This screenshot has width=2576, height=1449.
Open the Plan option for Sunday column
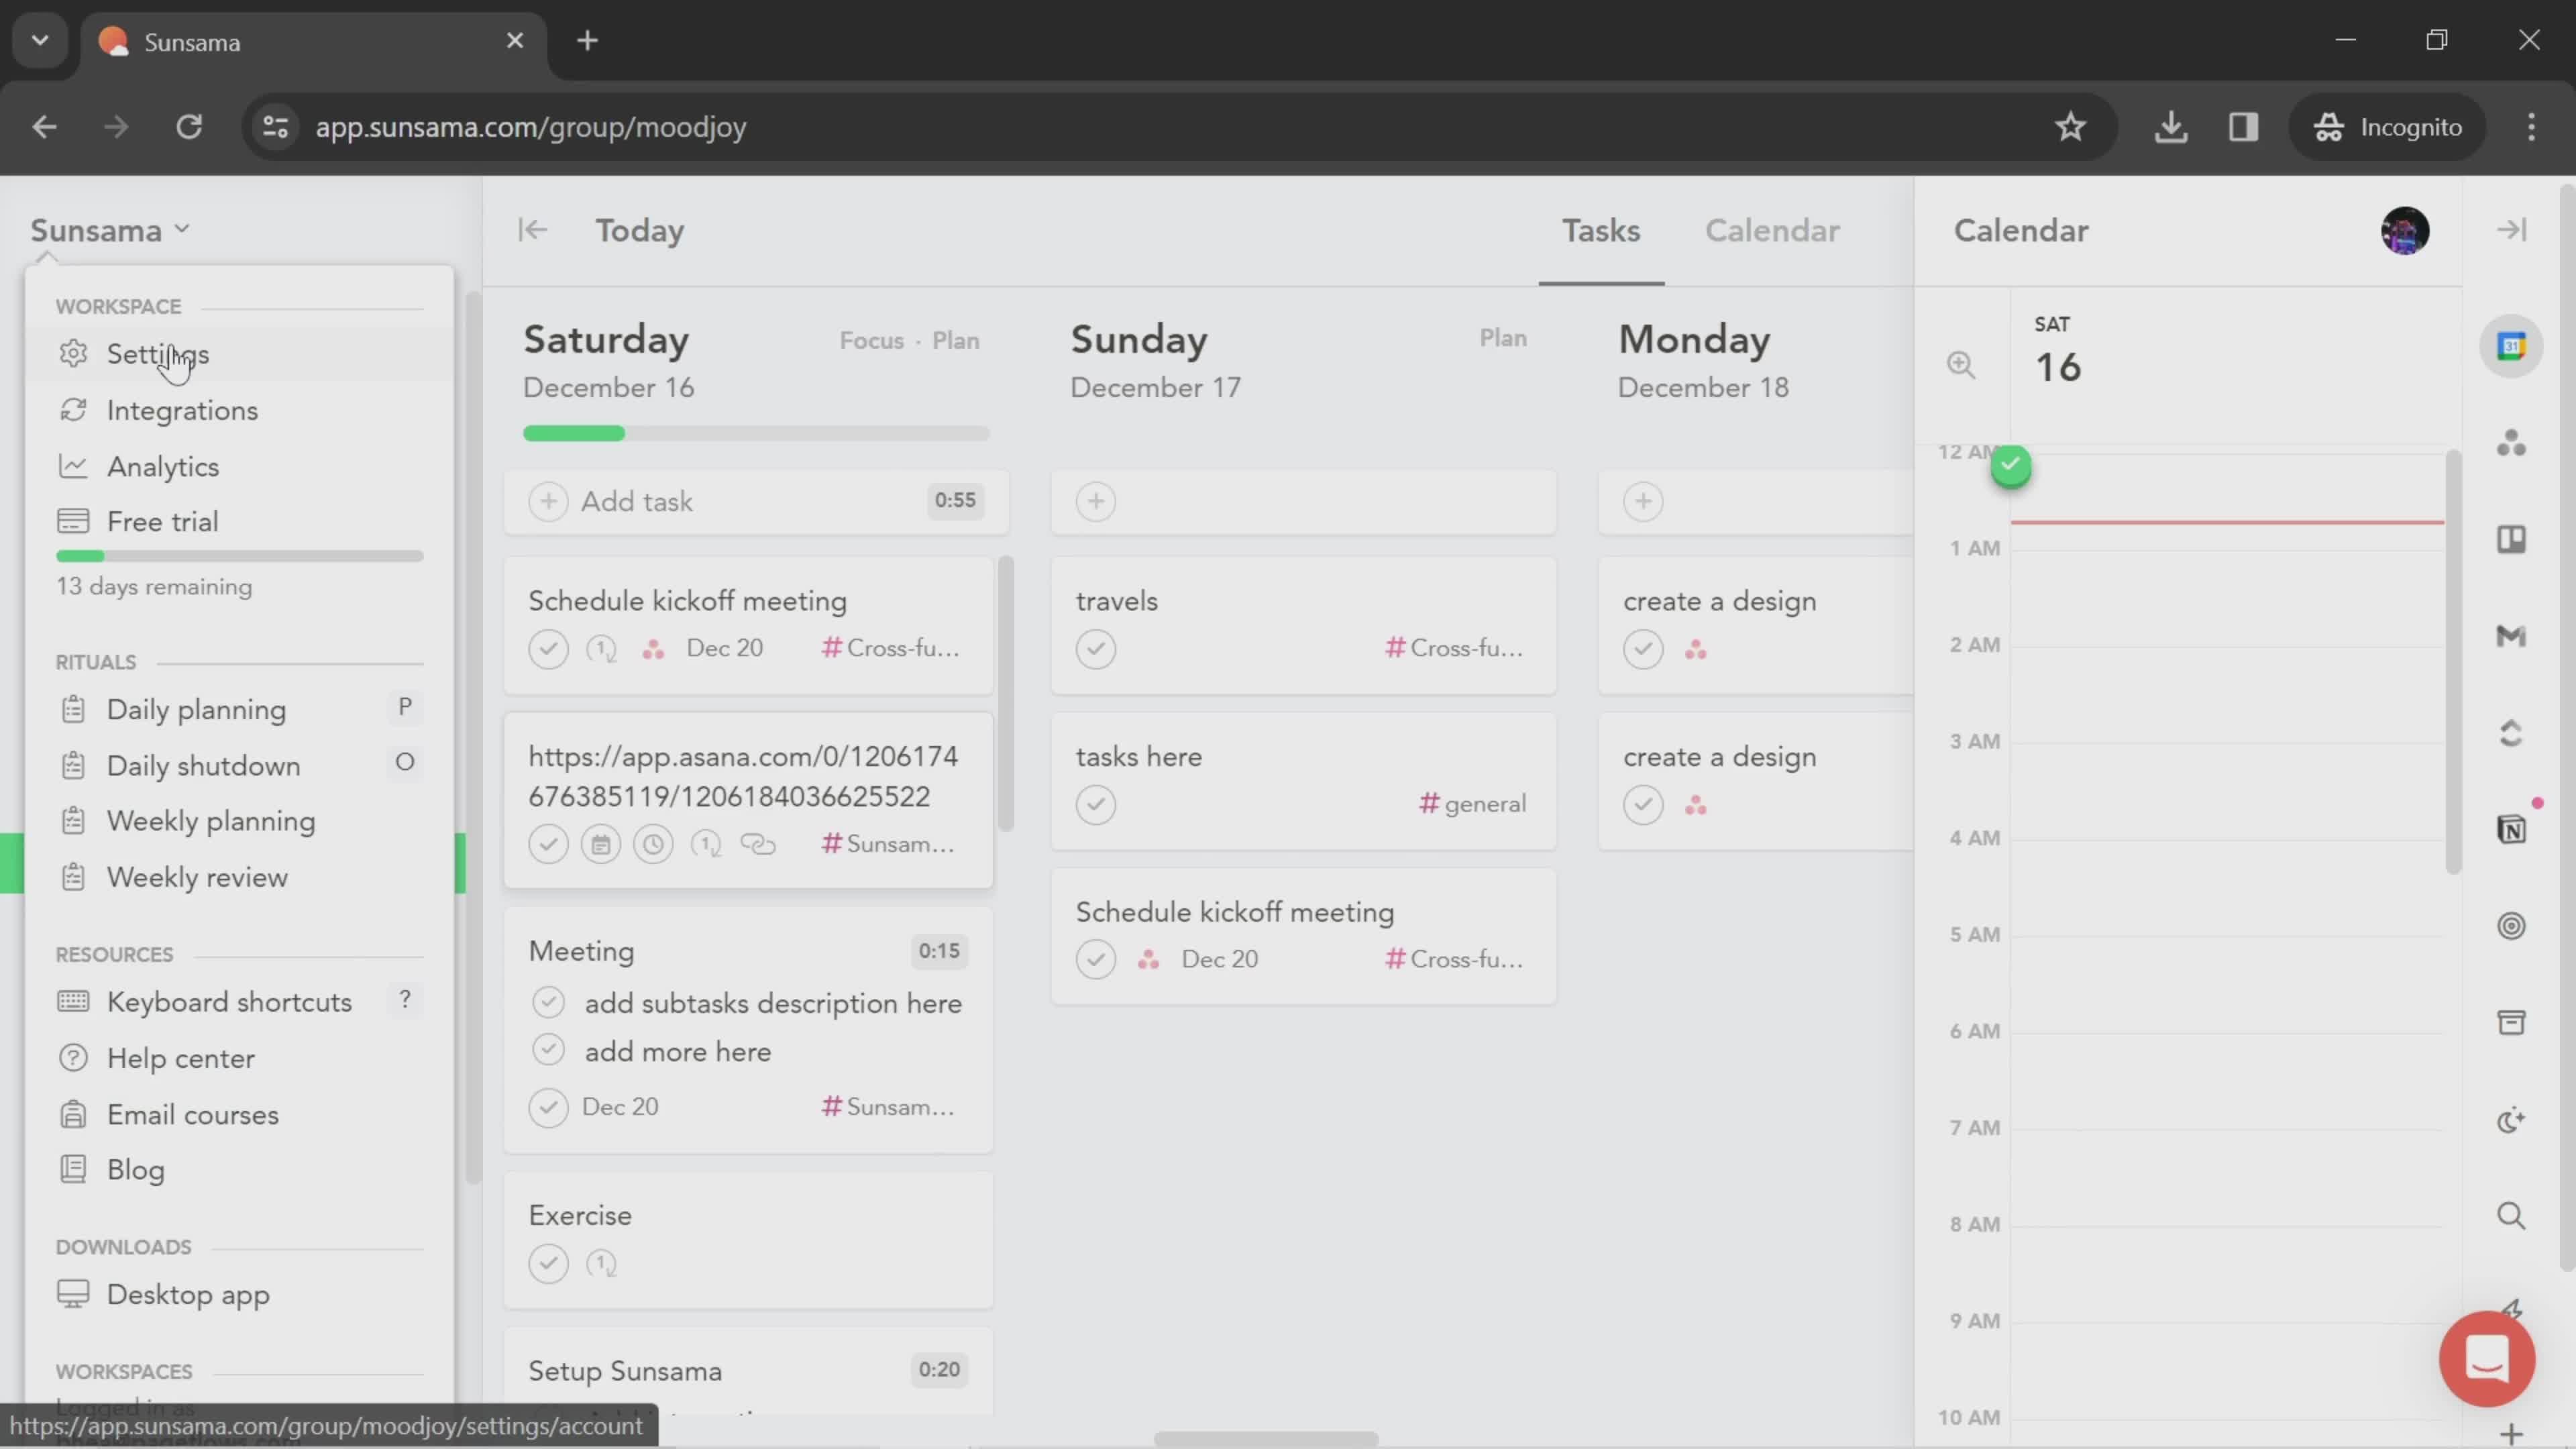[x=1502, y=338]
